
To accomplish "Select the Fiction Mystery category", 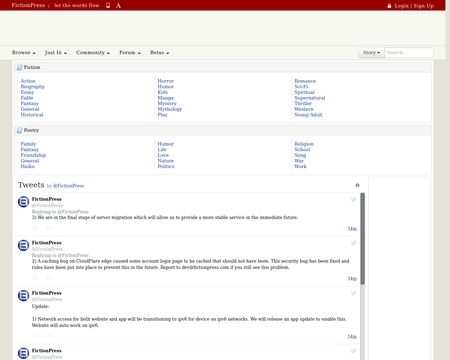I will (167, 104).
